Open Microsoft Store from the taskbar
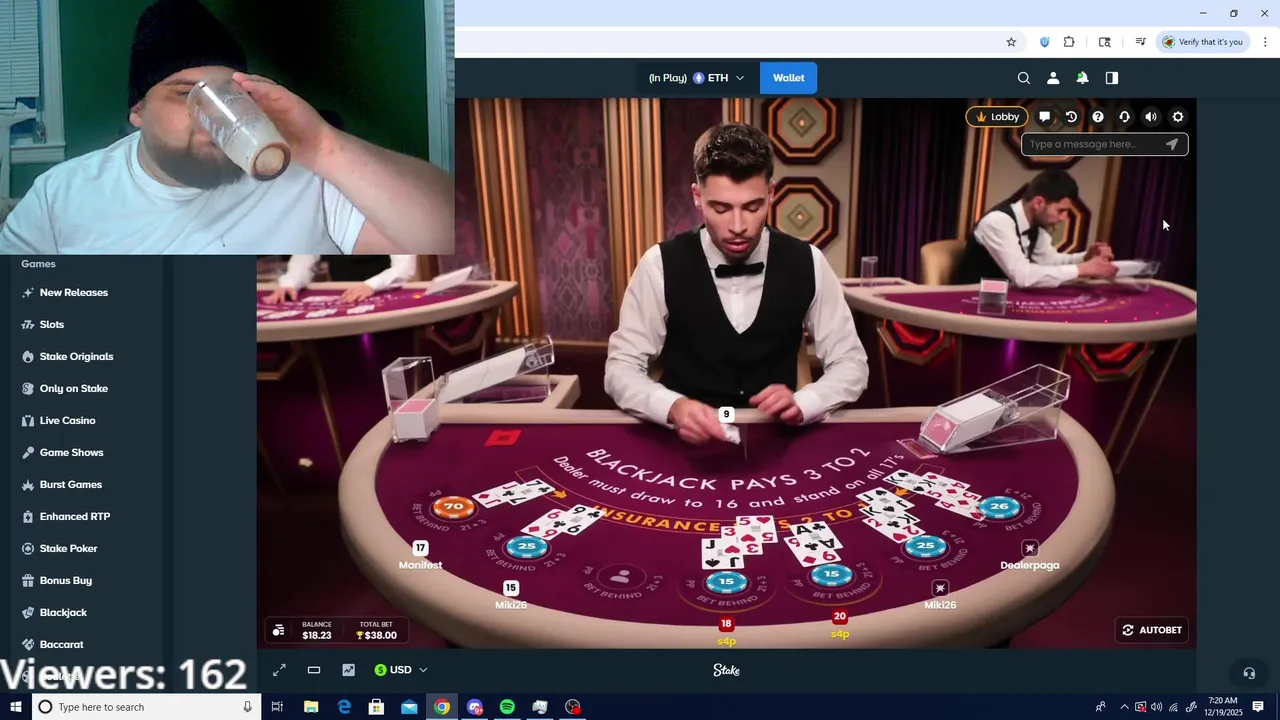The height and width of the screenshot is (720, 1280). click(x=376, y=707)
